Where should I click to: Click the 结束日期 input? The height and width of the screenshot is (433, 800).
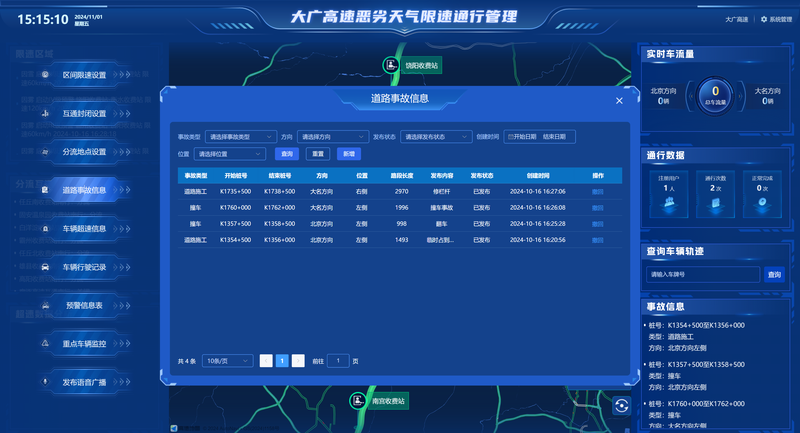(x=554, y=137)
